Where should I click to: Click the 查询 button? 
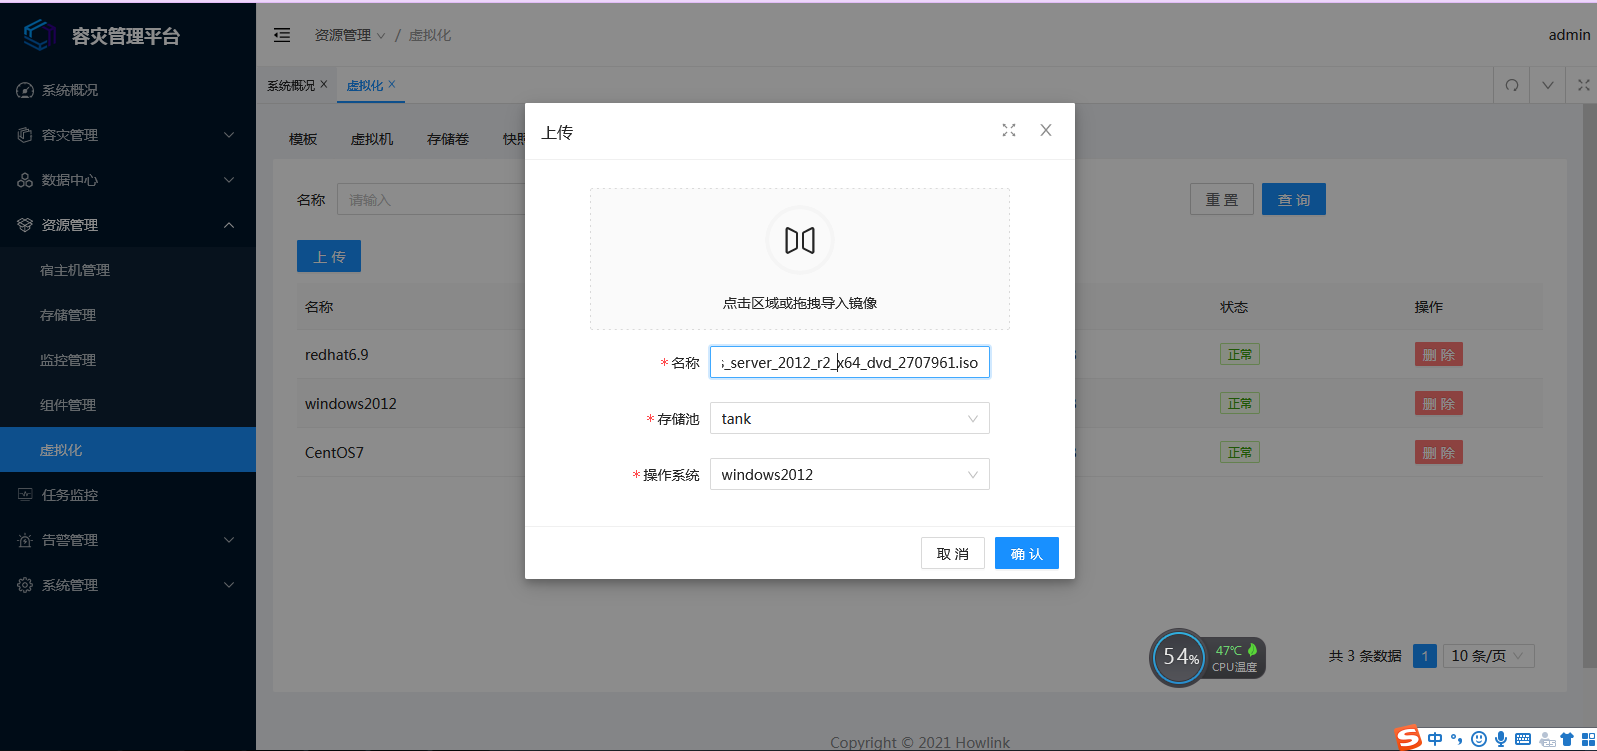(x=1294, y=199)
